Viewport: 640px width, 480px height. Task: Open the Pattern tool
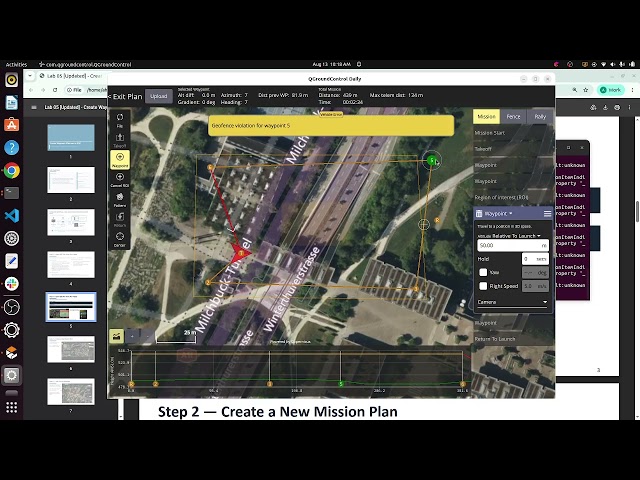click(x=120, y=200)
